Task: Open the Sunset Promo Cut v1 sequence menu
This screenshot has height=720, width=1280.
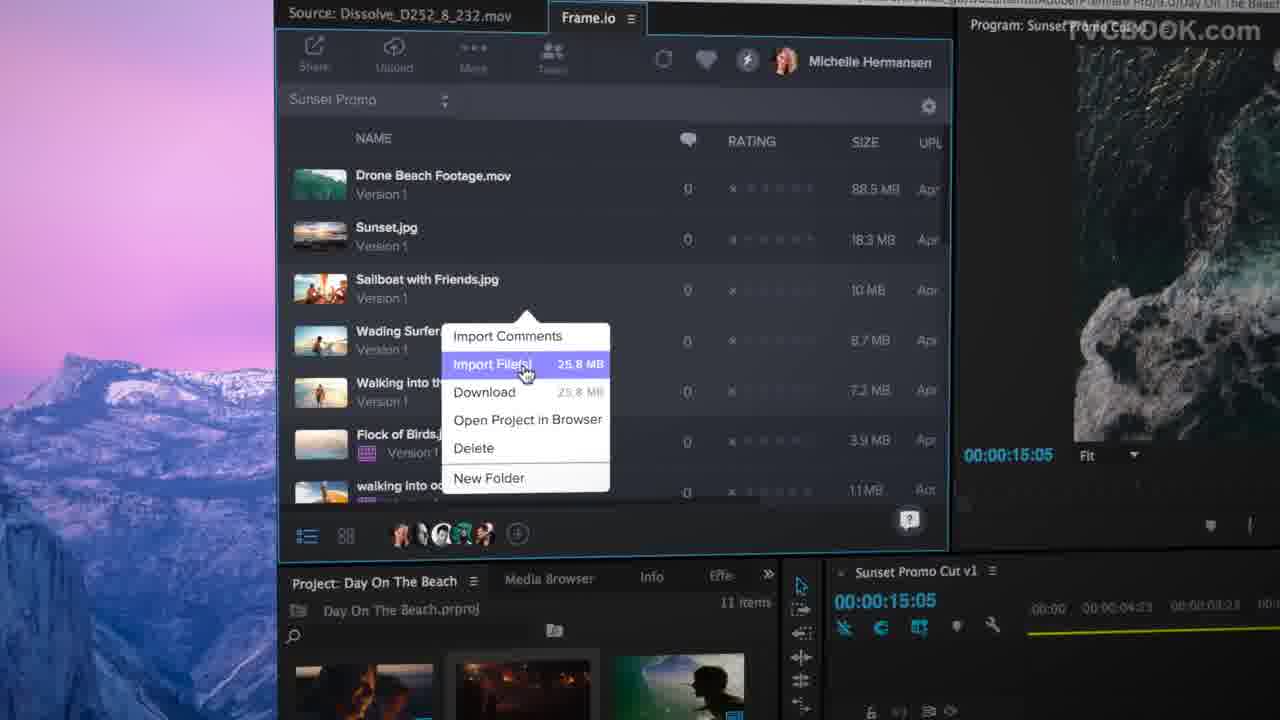Action: [992, 571]
